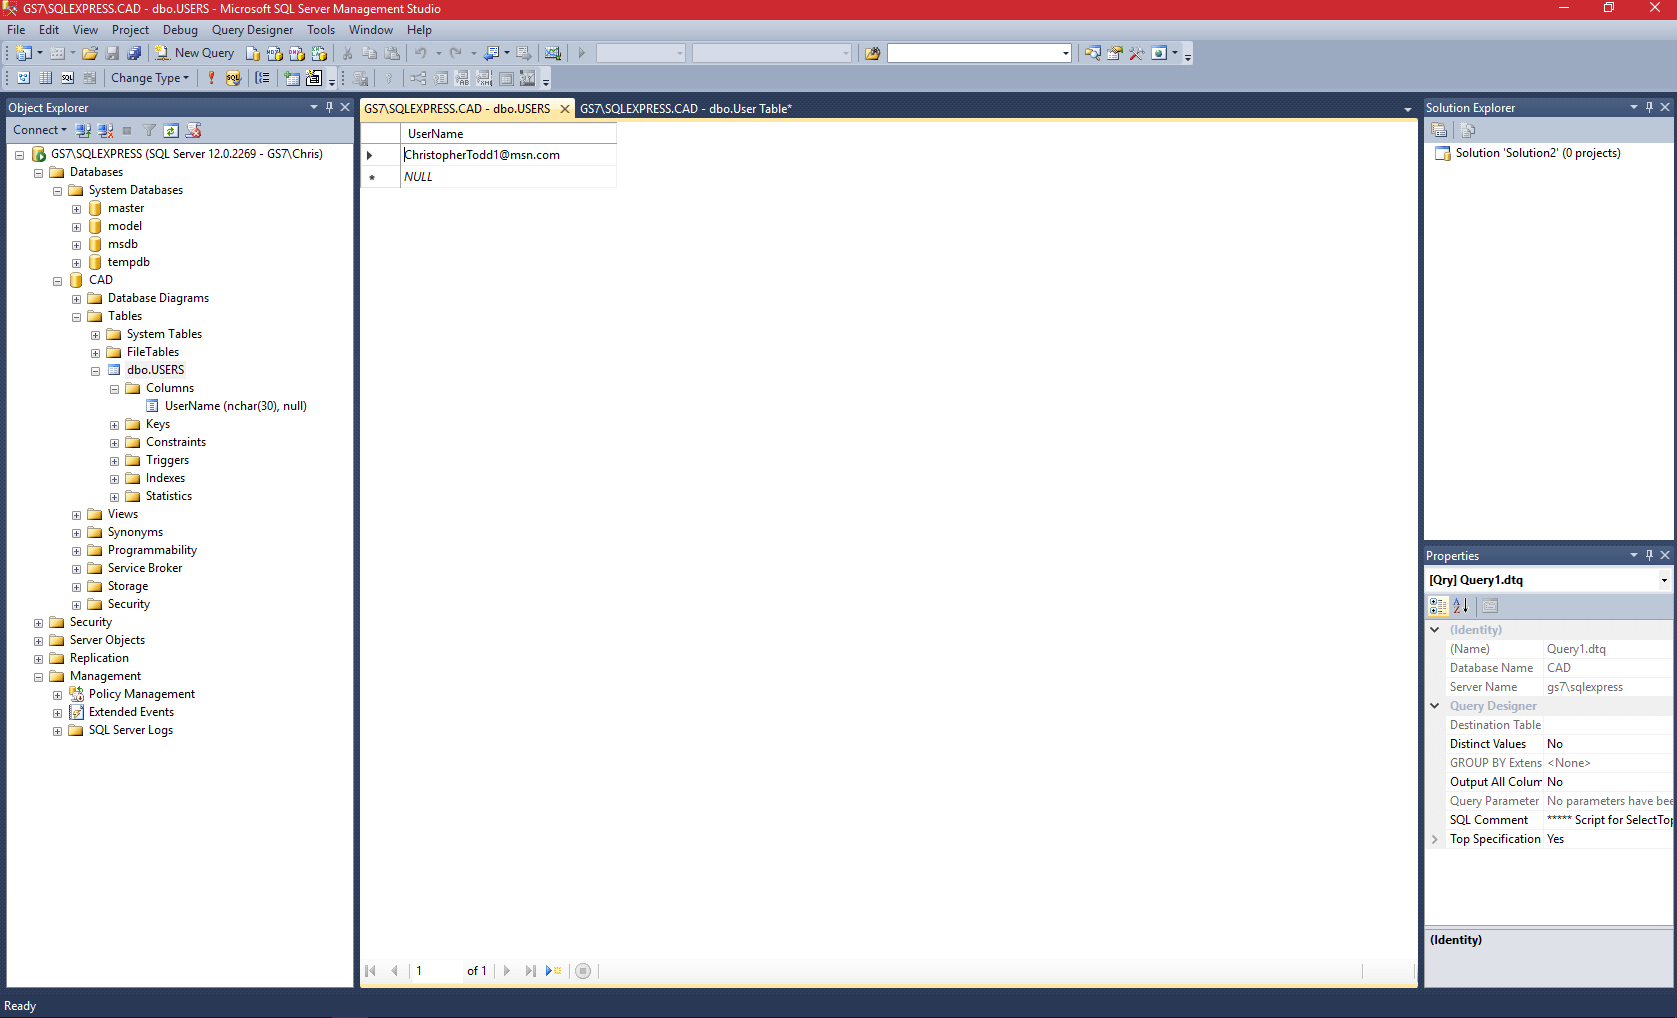Expand the Keys folder

tap(114, 425)
